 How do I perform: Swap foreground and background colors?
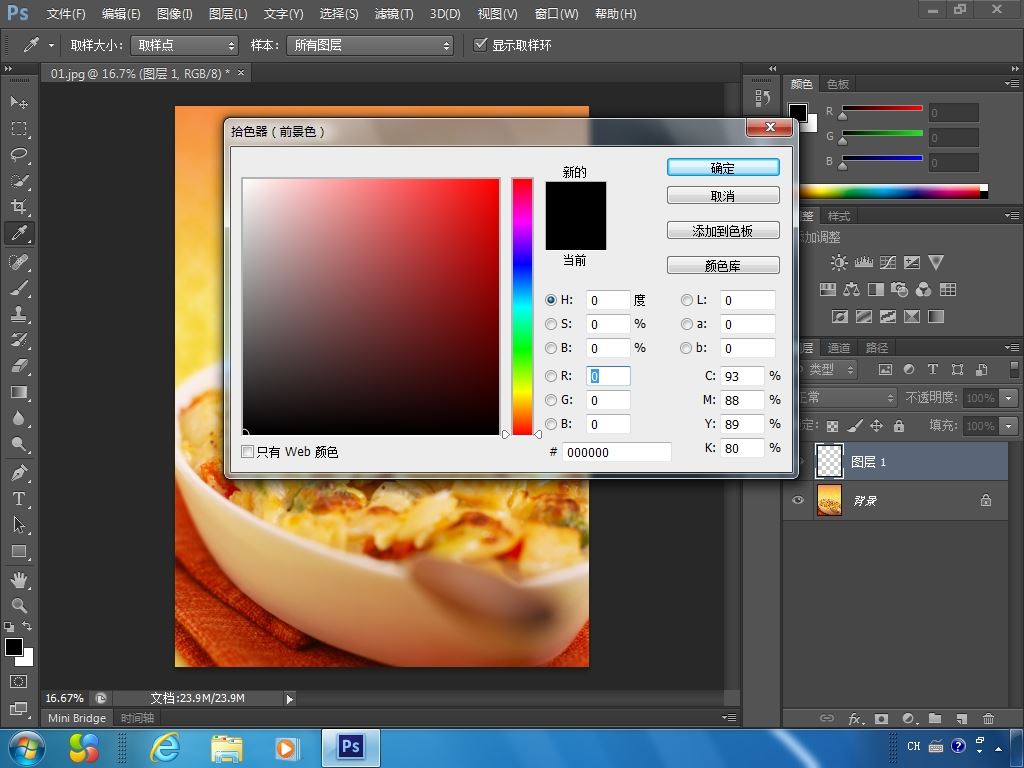click(27, 626)
